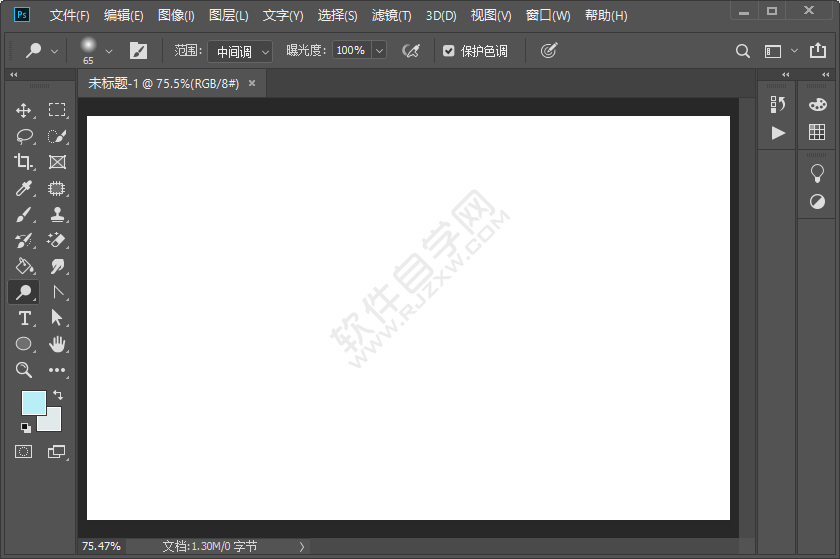
Task: Pick the Brush tool
Action: [23, 214]
